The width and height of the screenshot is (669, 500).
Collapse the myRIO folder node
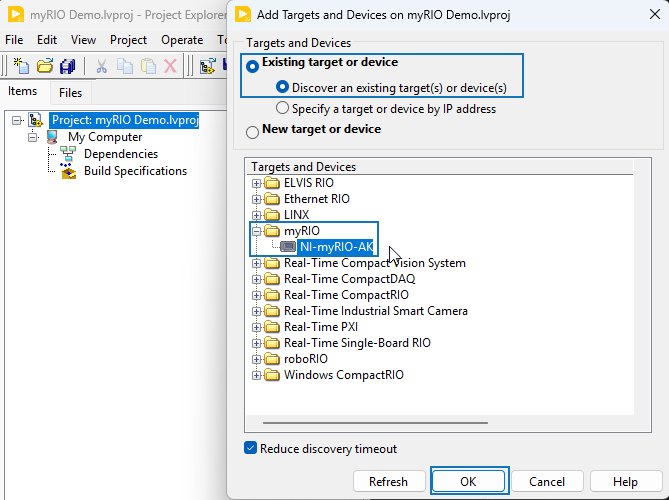coord(257,231)
